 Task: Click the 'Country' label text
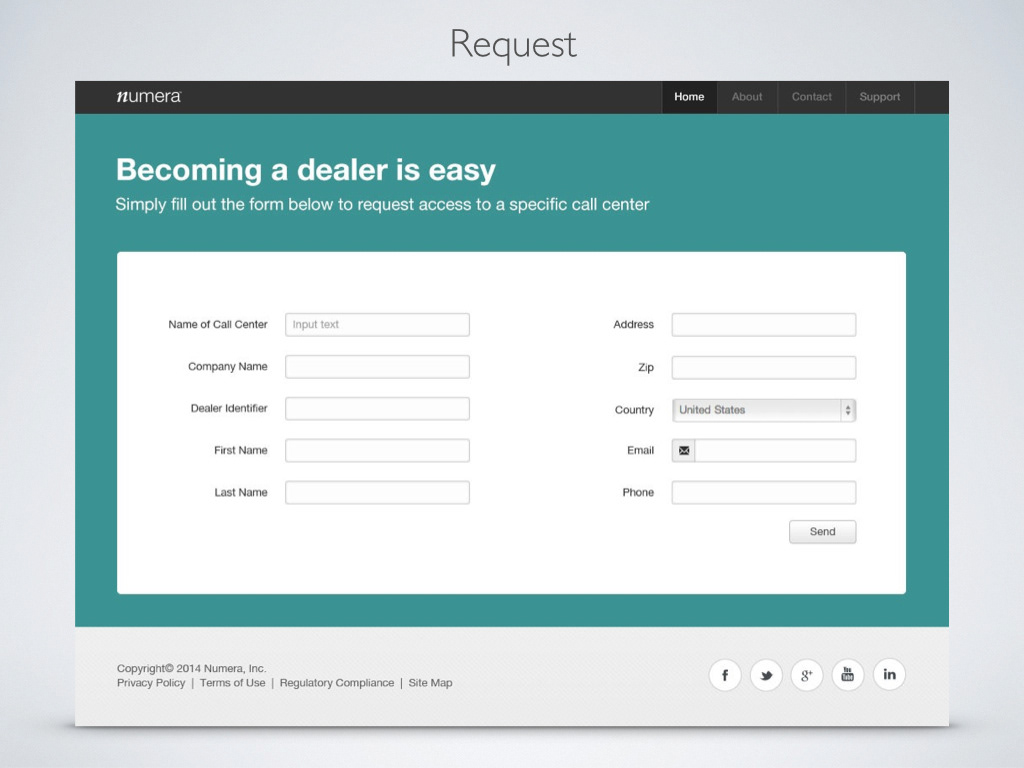[634, 410]
